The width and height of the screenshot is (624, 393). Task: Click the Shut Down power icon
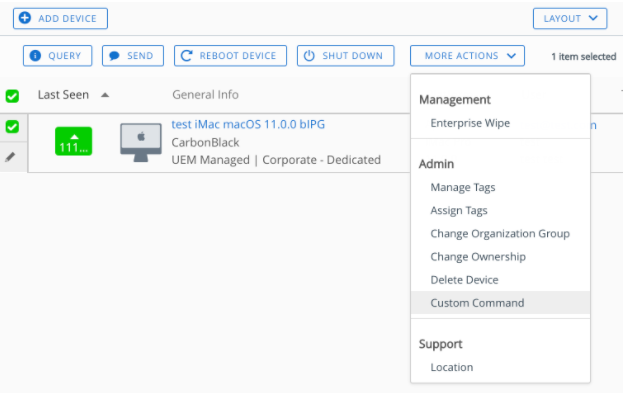click(x=309, y=56)
